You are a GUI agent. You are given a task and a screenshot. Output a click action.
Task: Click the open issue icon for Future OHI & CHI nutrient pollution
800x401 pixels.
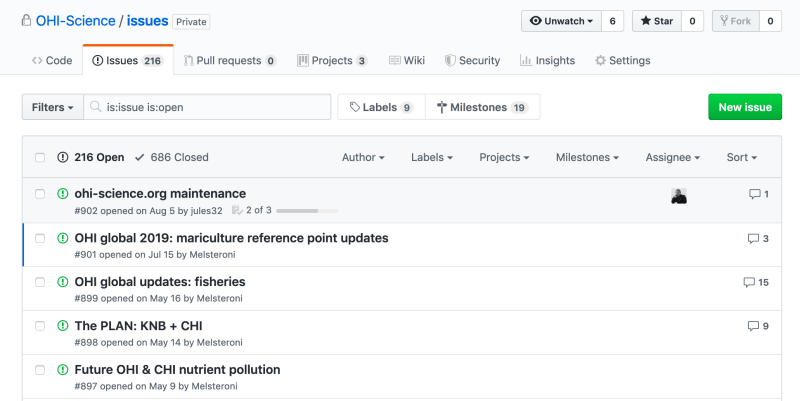pyautogui.click(x=63, y=370)
